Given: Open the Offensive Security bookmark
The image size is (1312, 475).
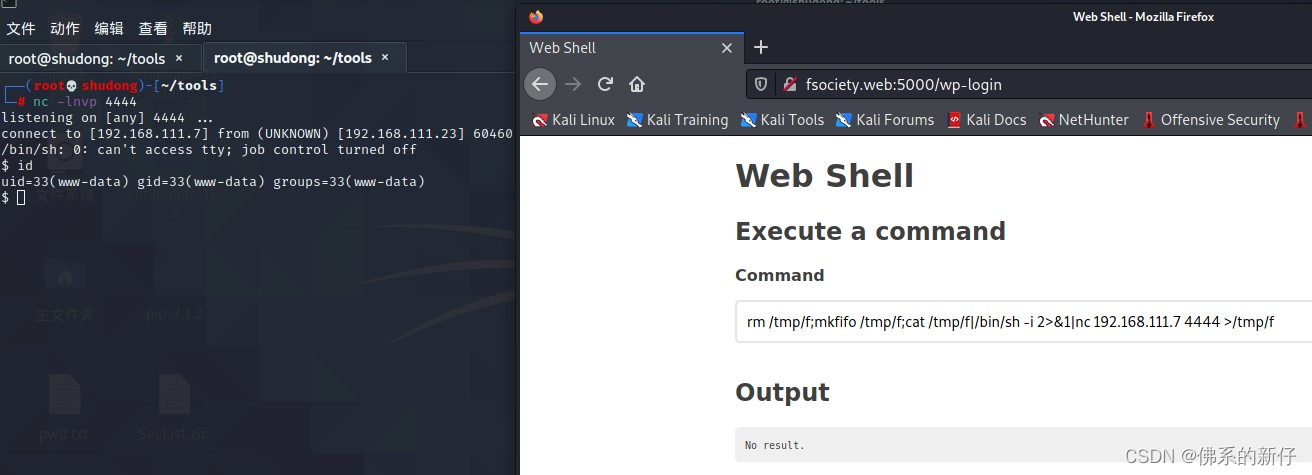Looking at the screenshot, I should (x=1210, y=120).
